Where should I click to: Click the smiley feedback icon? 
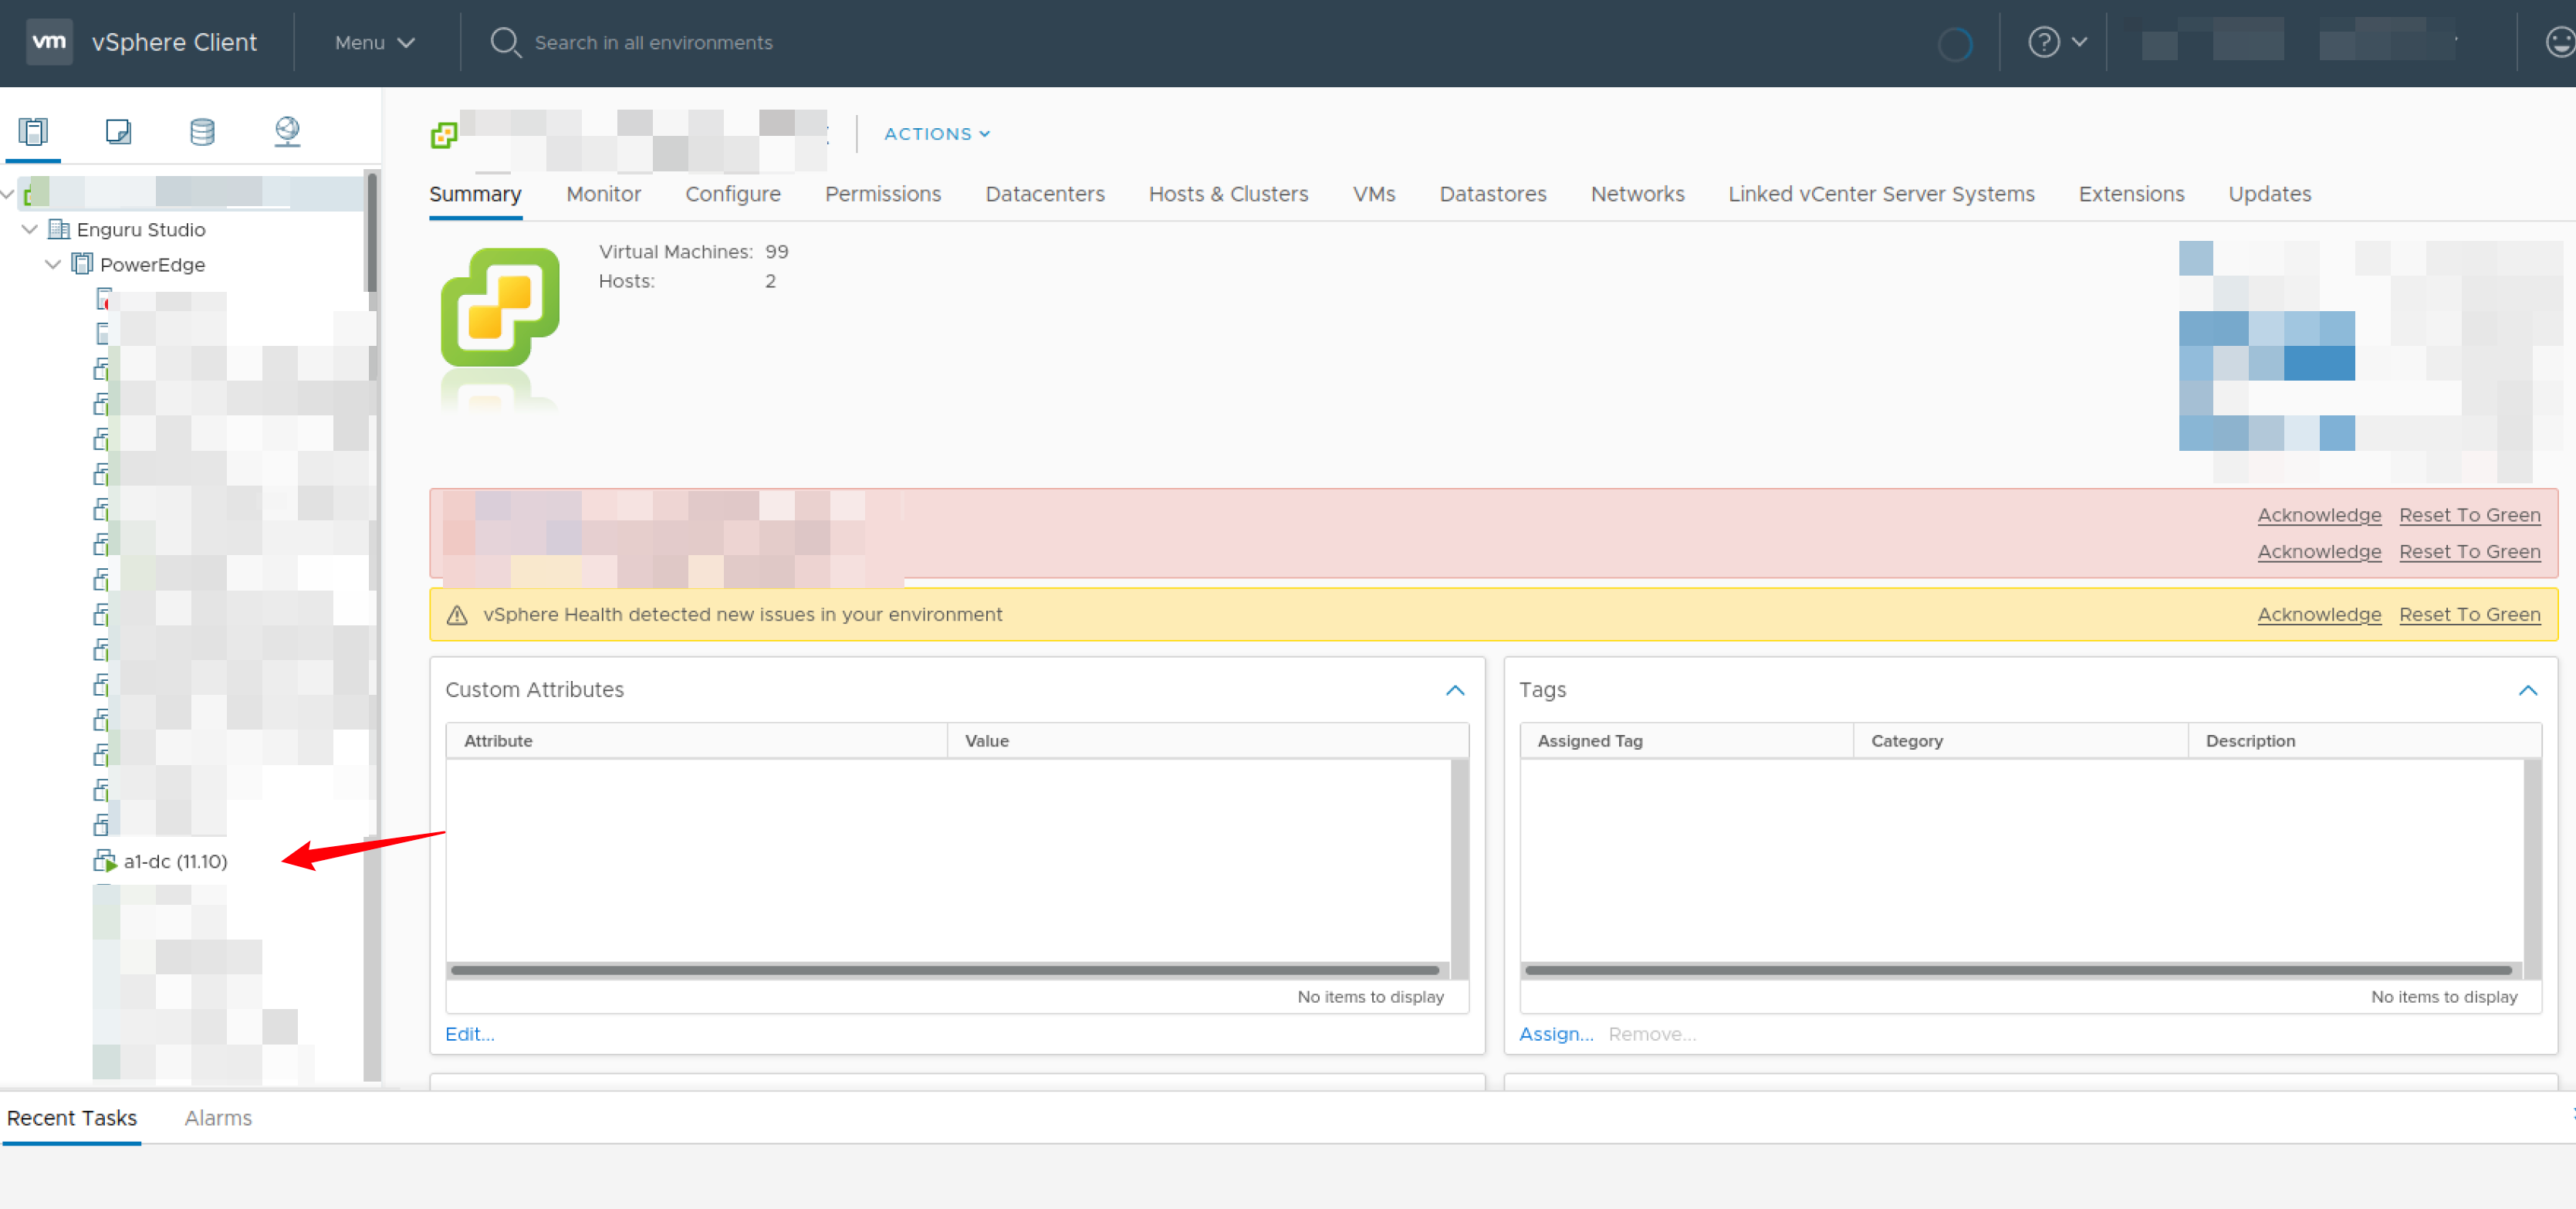coord(2560,42)
